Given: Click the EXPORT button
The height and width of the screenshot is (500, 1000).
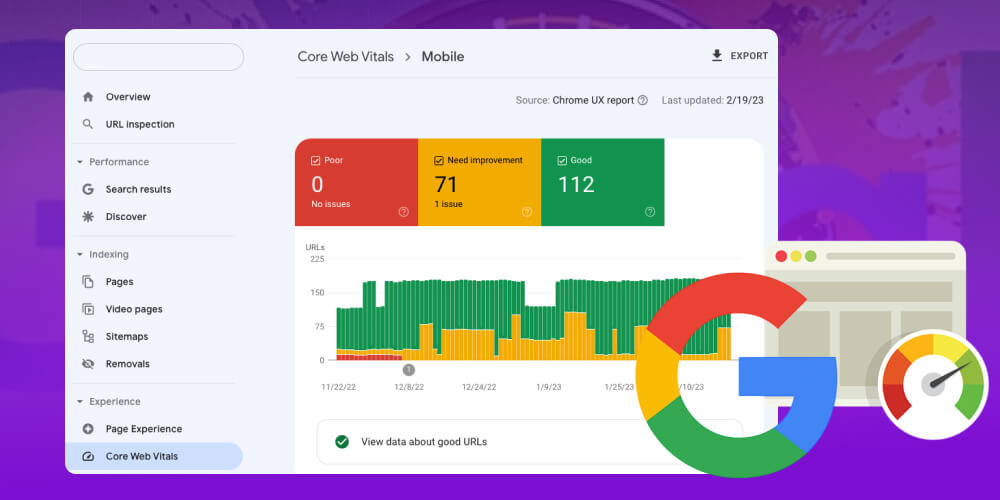Looking at the screenshot, I should [740, 55].
